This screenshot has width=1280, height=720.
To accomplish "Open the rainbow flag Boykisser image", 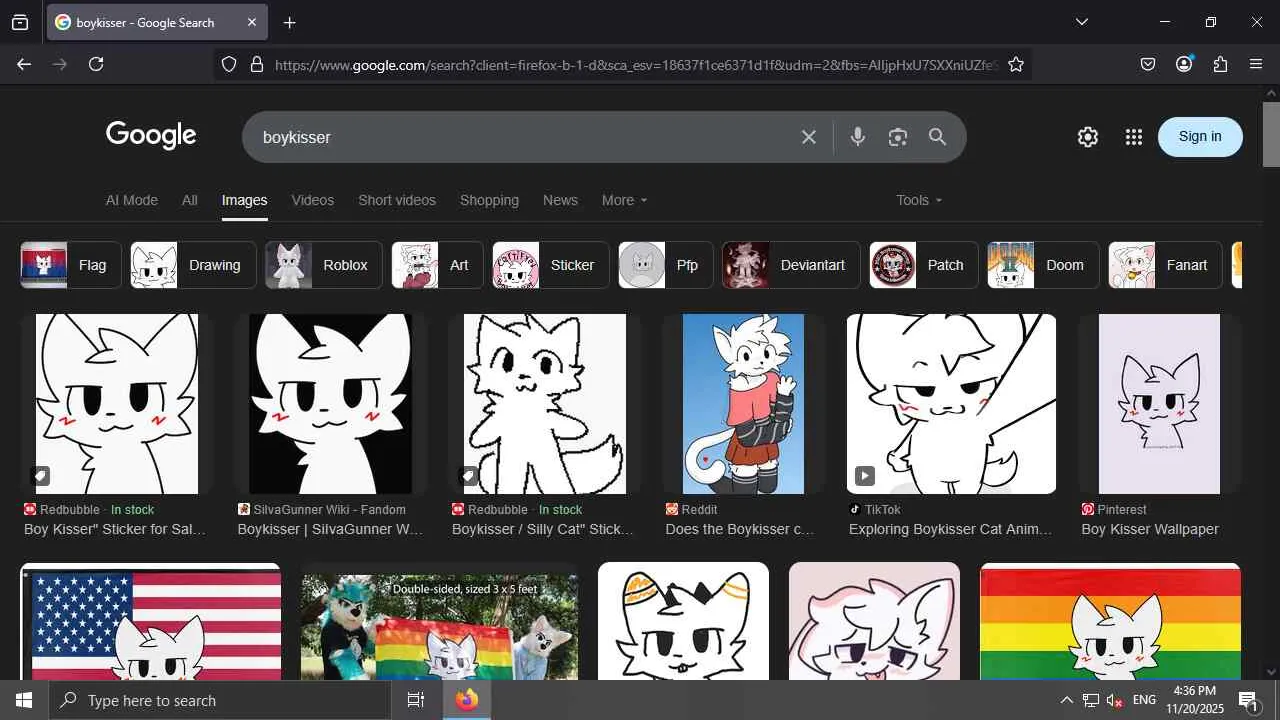I will click(1110, 622).
